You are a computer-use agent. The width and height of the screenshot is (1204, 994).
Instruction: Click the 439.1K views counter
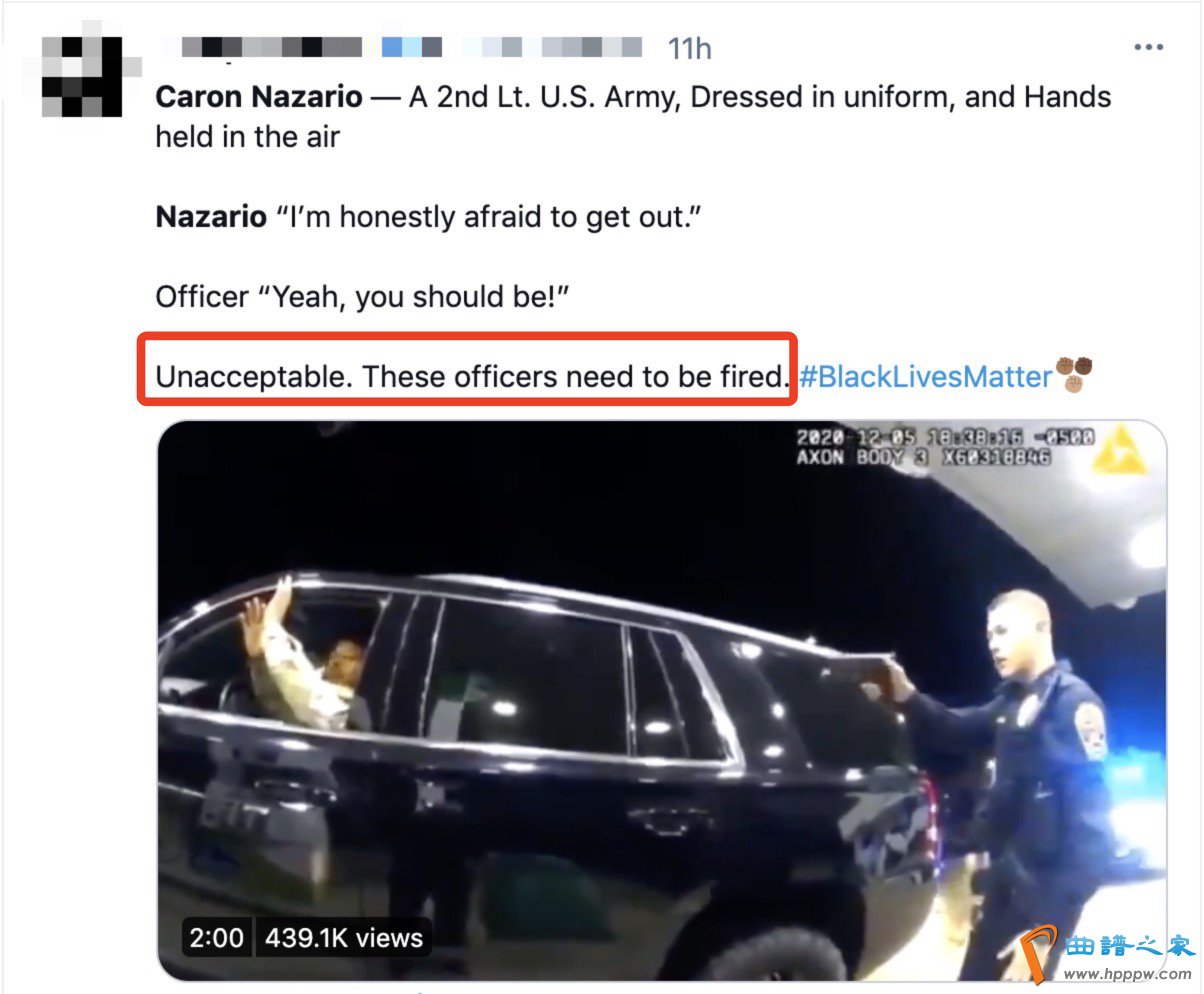coord(344,937)
